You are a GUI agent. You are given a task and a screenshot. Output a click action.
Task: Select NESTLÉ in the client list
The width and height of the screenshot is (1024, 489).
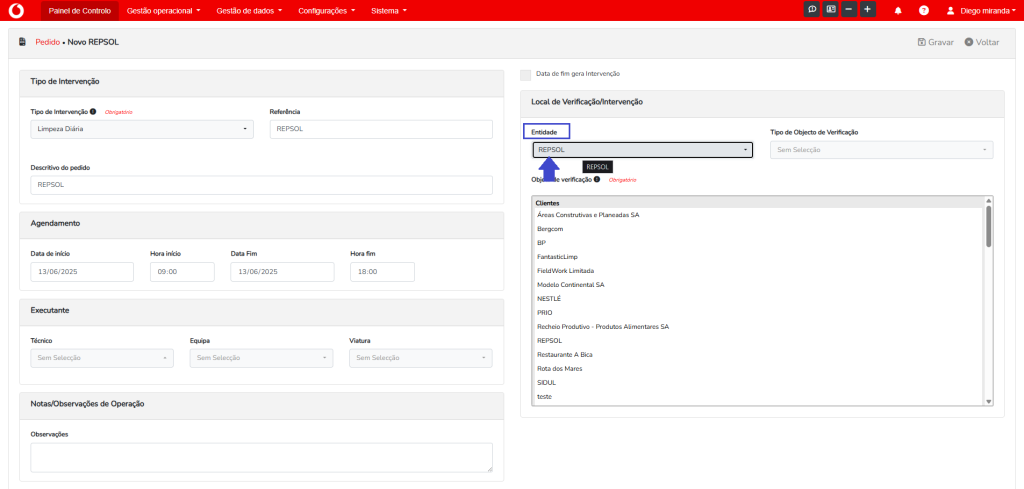tap(549, 298)
